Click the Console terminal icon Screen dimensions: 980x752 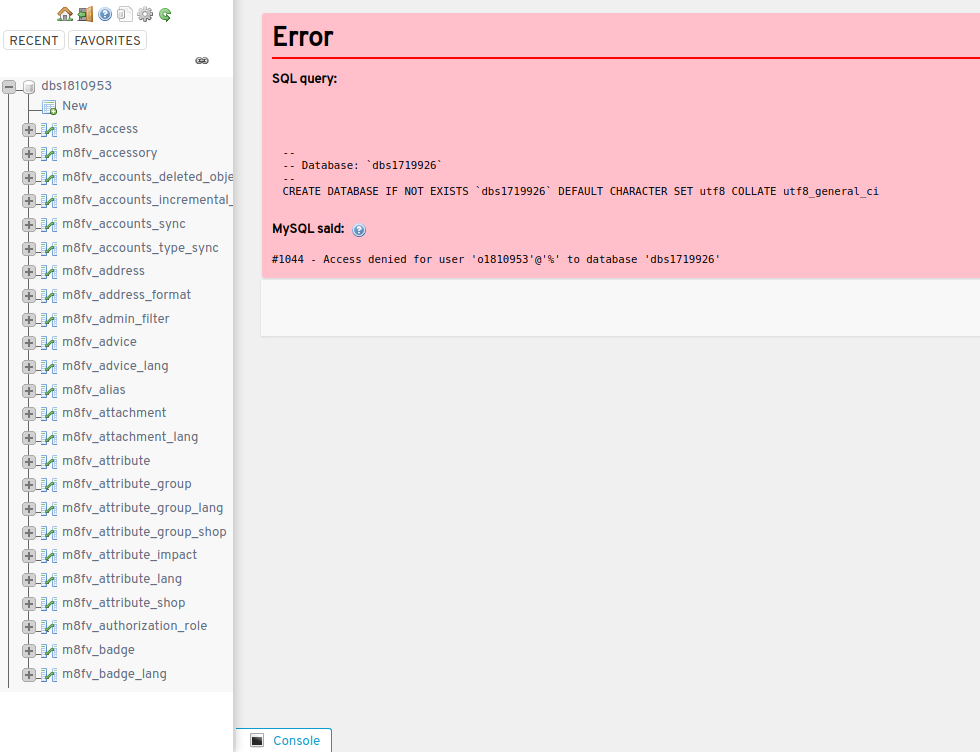pyautogui.click(x=257, y=740)
